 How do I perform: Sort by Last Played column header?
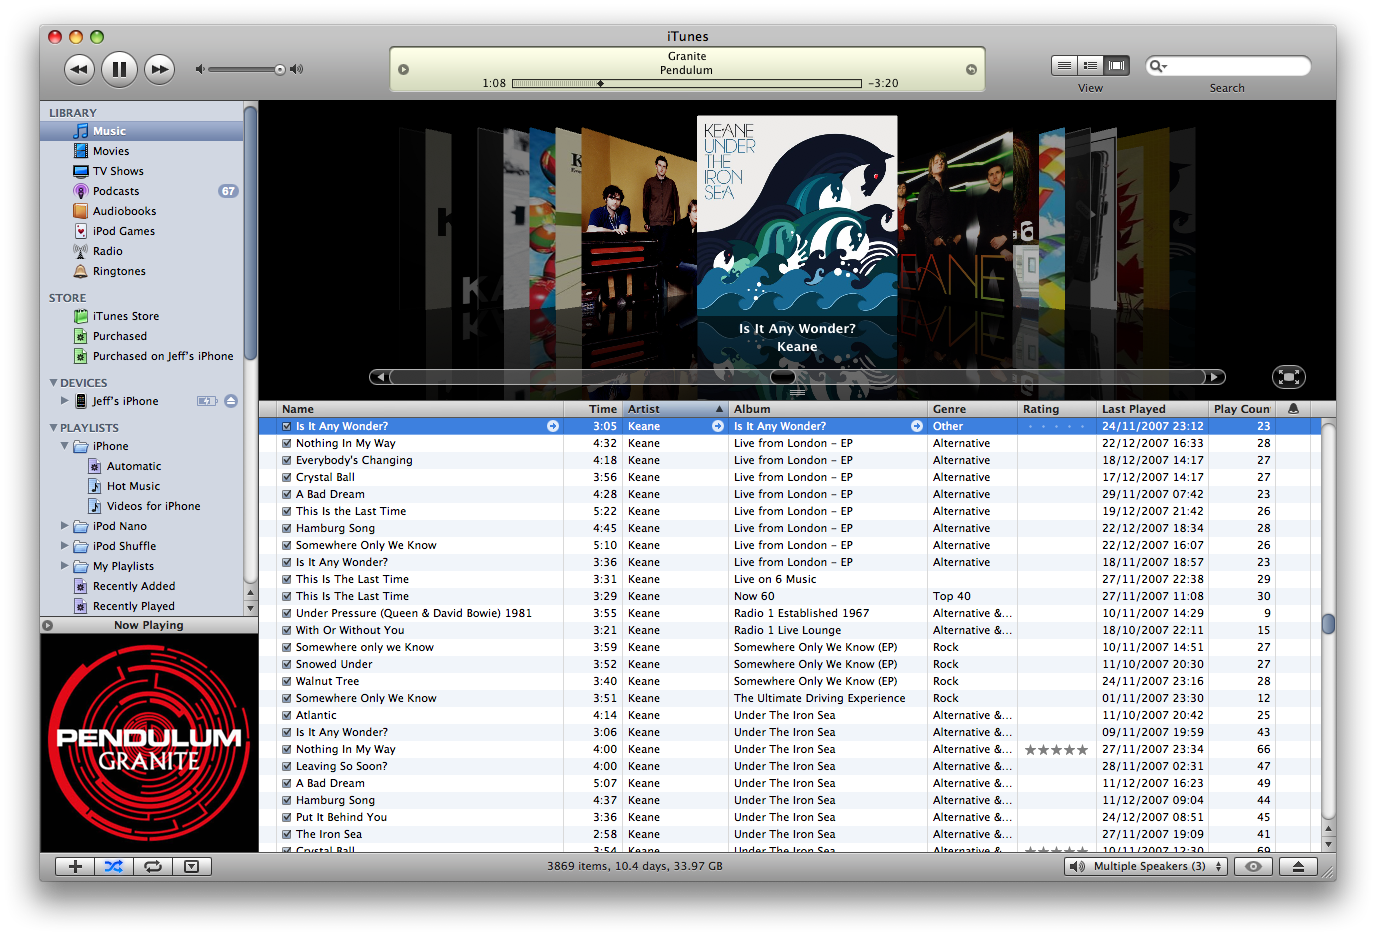1152,409
